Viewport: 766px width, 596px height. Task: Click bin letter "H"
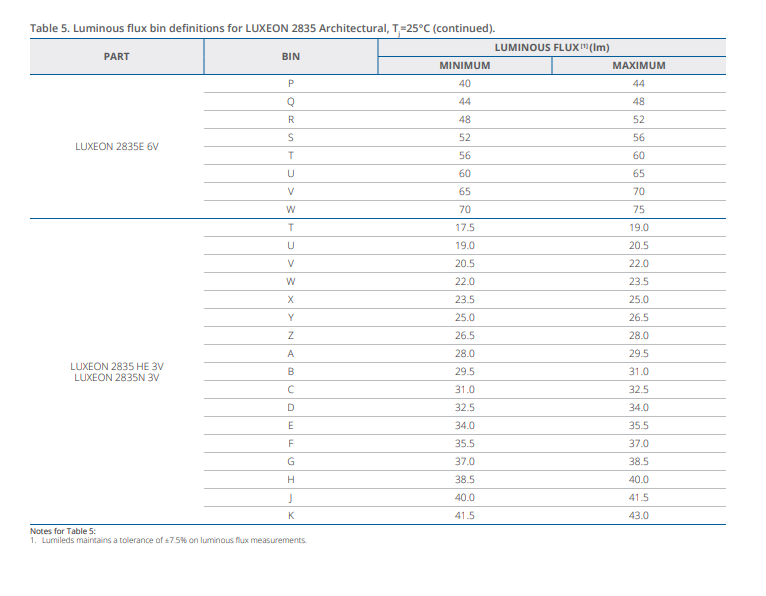click(x=291, y=480)
